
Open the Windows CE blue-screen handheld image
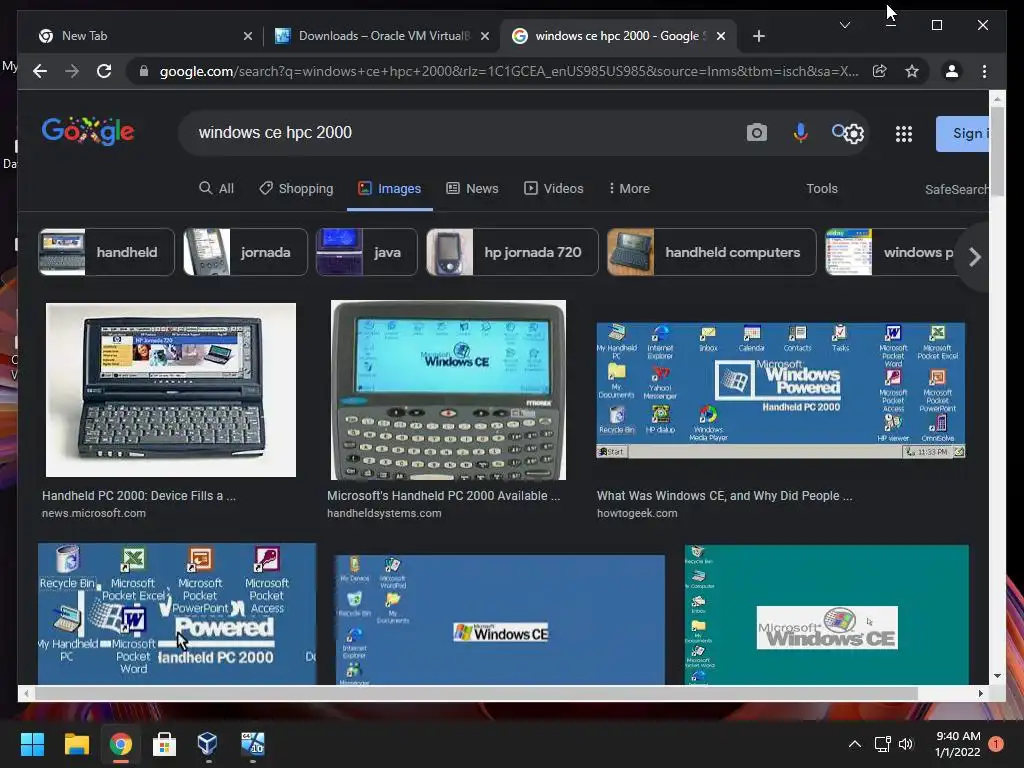coord(448,390)
